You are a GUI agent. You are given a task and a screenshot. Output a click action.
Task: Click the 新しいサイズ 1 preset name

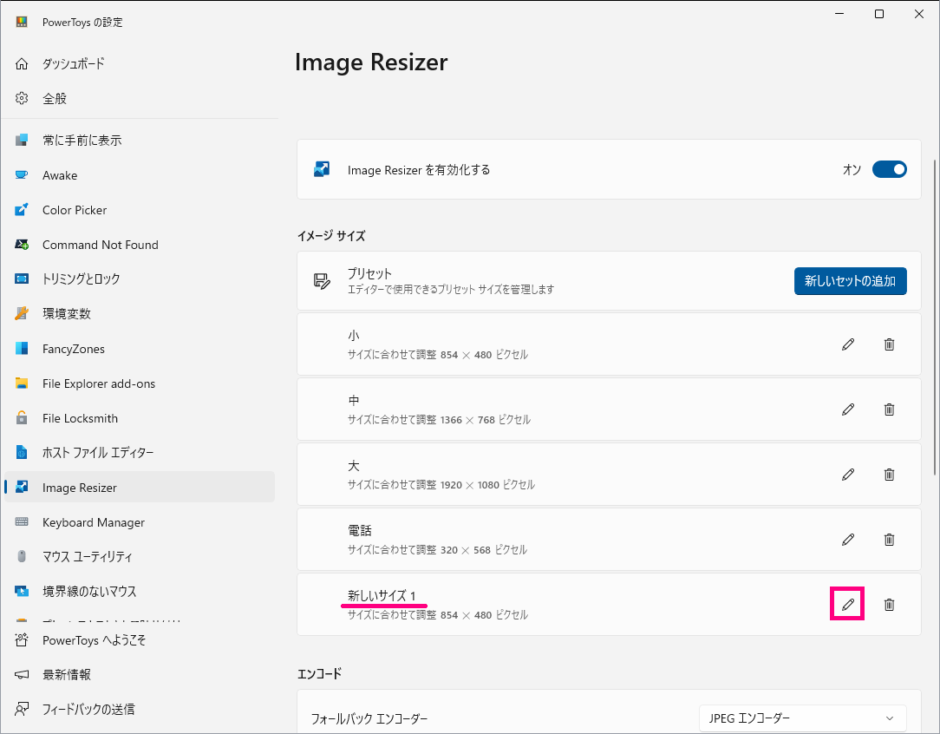tap(382, 595)
